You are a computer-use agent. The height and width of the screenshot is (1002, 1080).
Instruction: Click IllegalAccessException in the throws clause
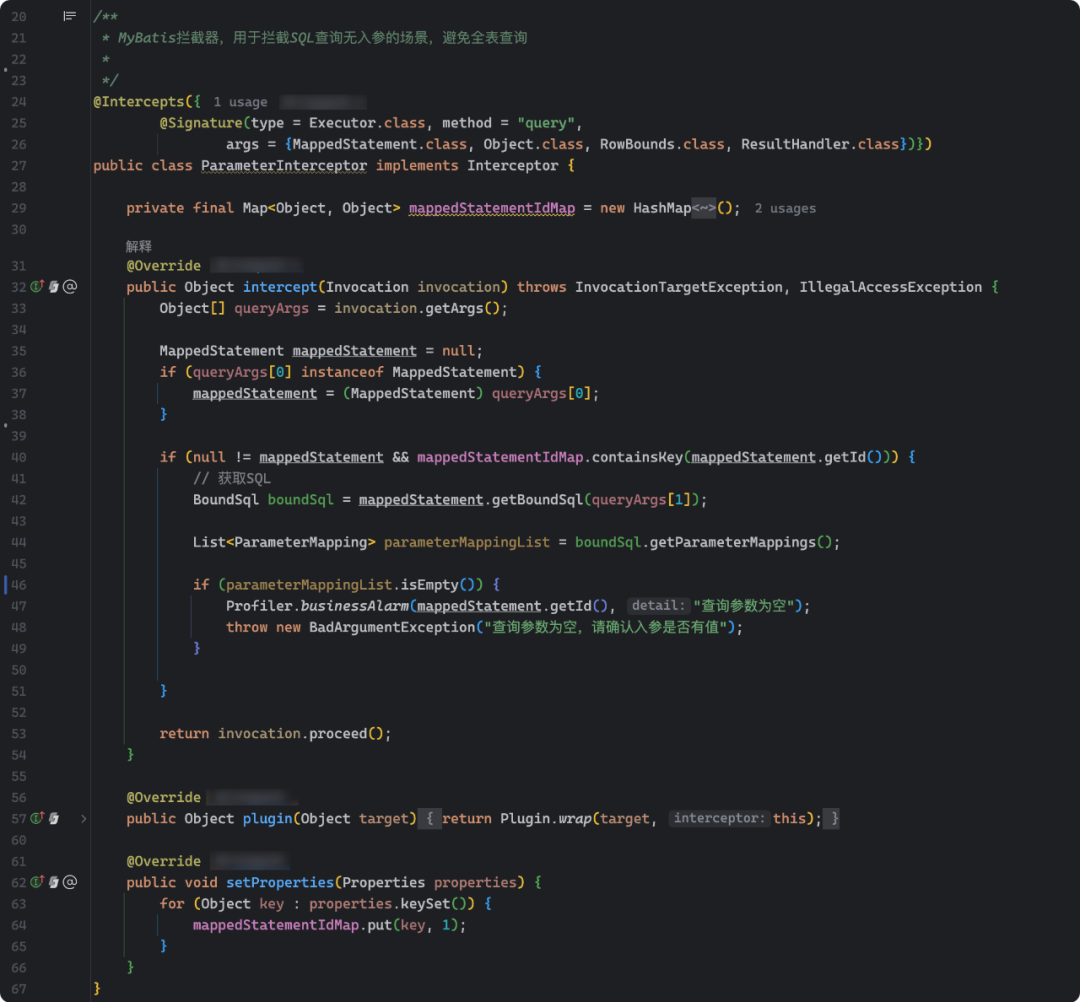891,286
